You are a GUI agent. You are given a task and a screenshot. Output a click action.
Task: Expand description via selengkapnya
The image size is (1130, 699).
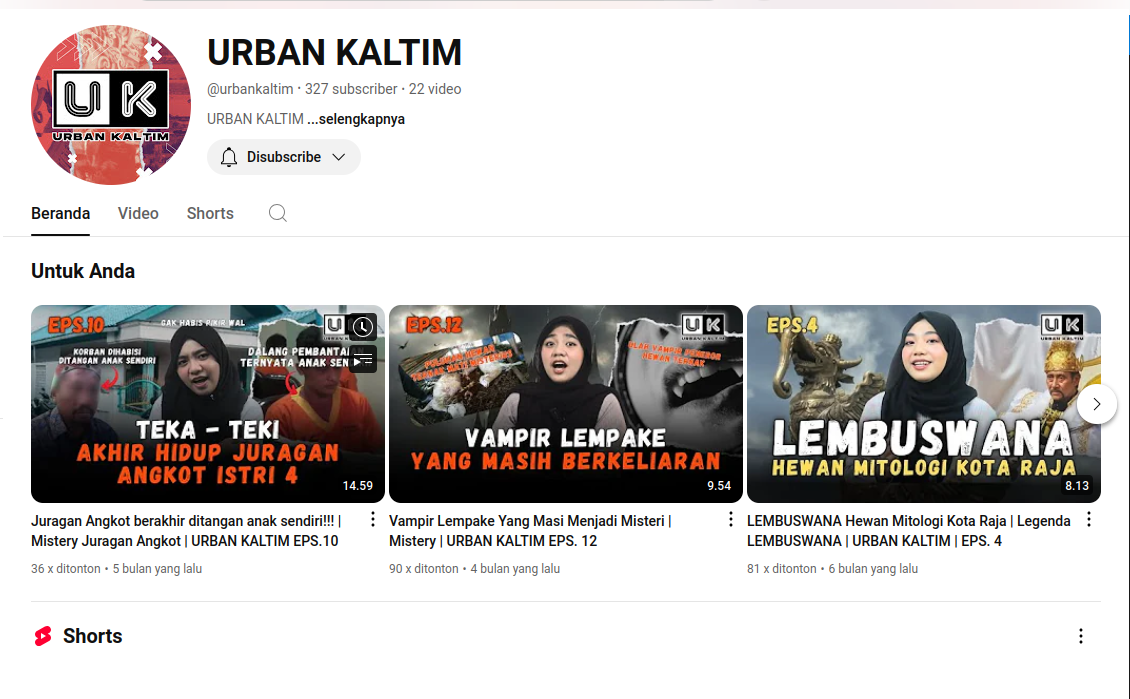(357, 118)
